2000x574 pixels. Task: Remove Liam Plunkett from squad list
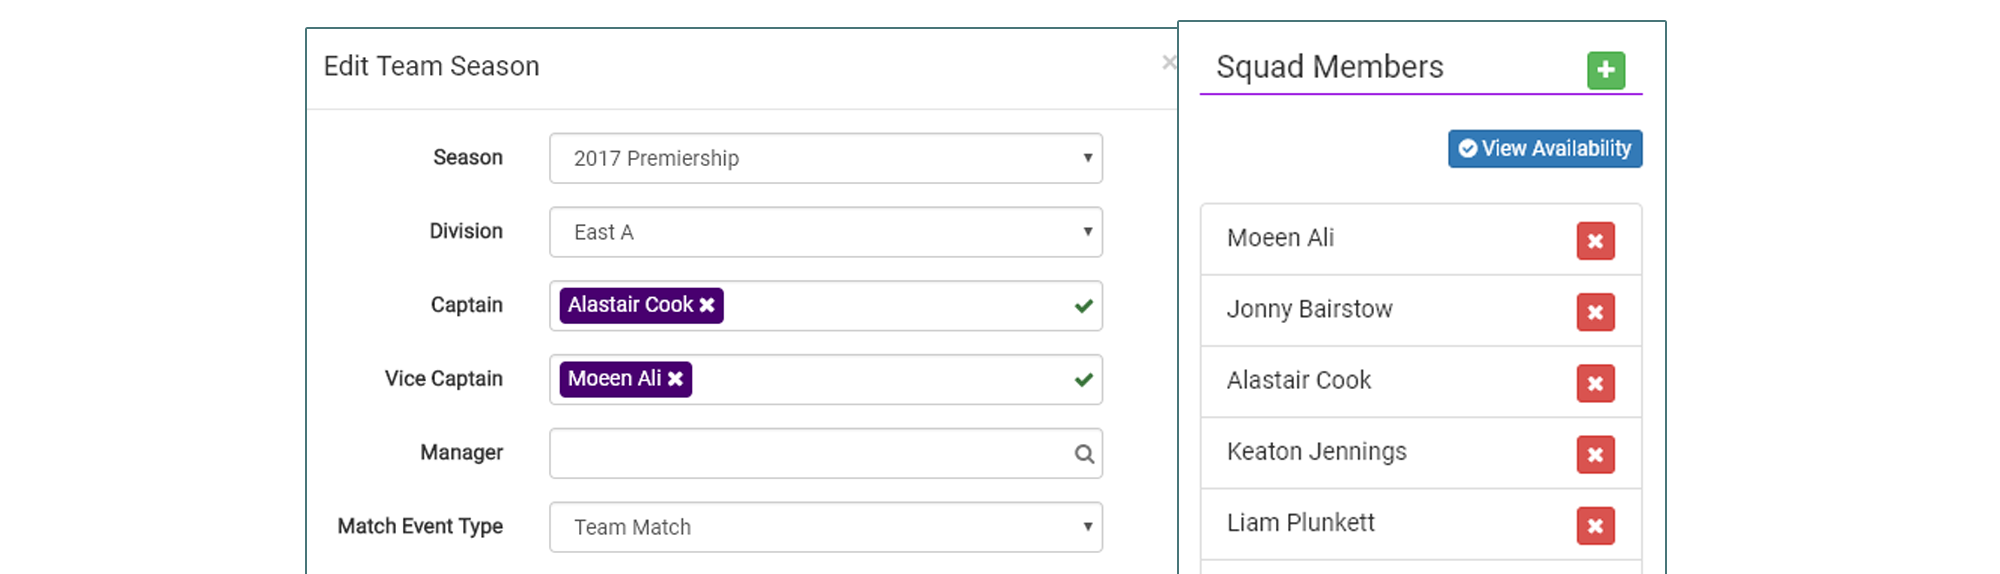point(1595,525)
